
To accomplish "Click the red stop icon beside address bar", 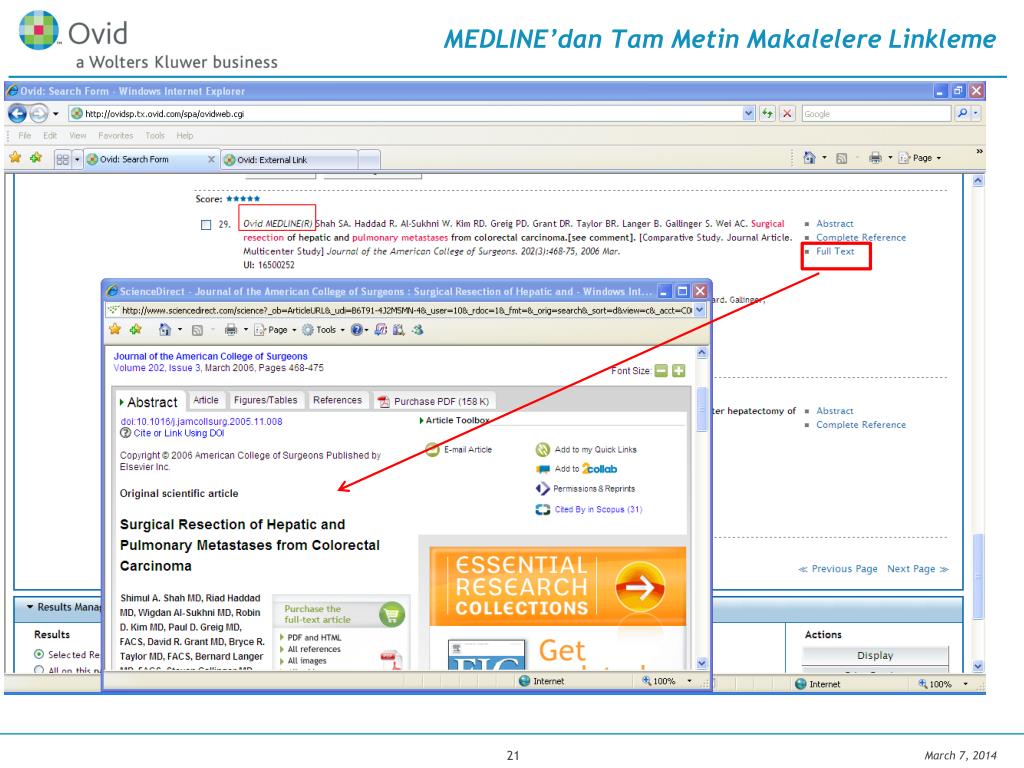I will pos(788,114).
